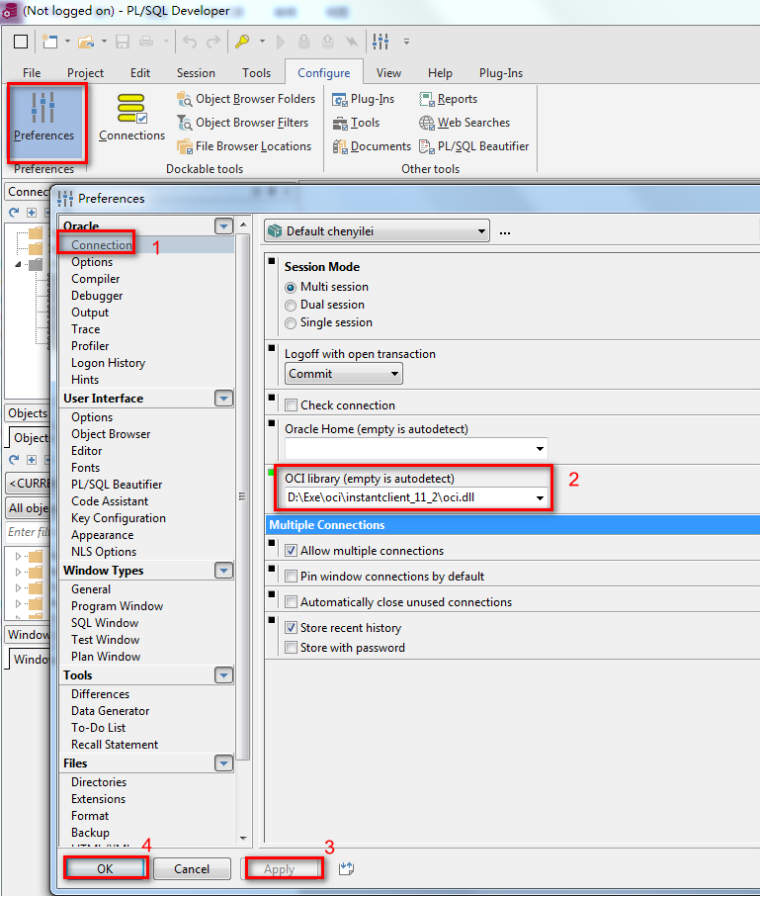Open the Connections ribbon icon
This screenshot has width=760, height=897.
point(132,118)
